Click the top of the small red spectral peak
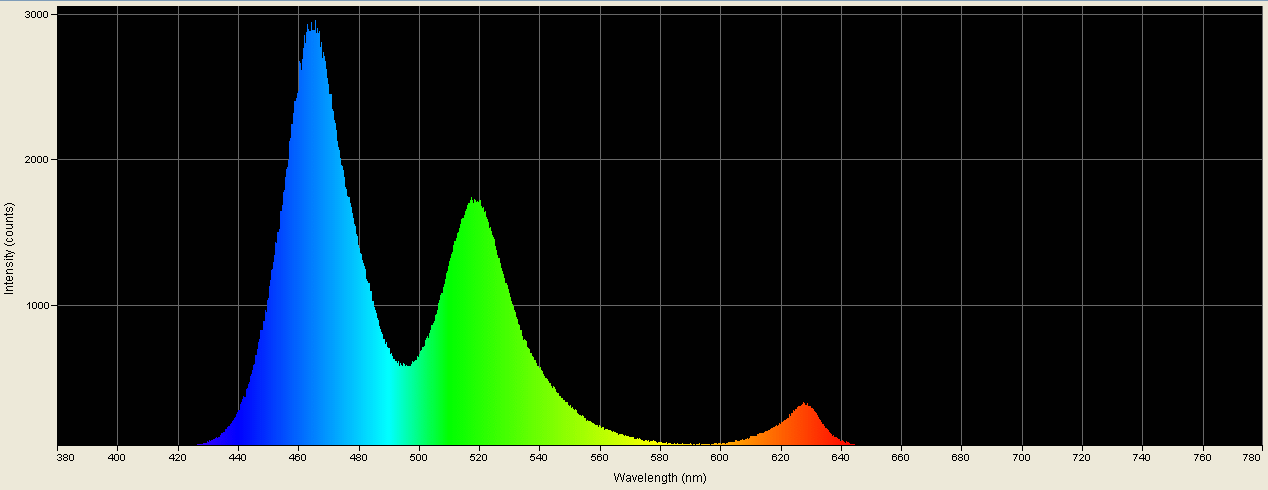 pos(804,406)
